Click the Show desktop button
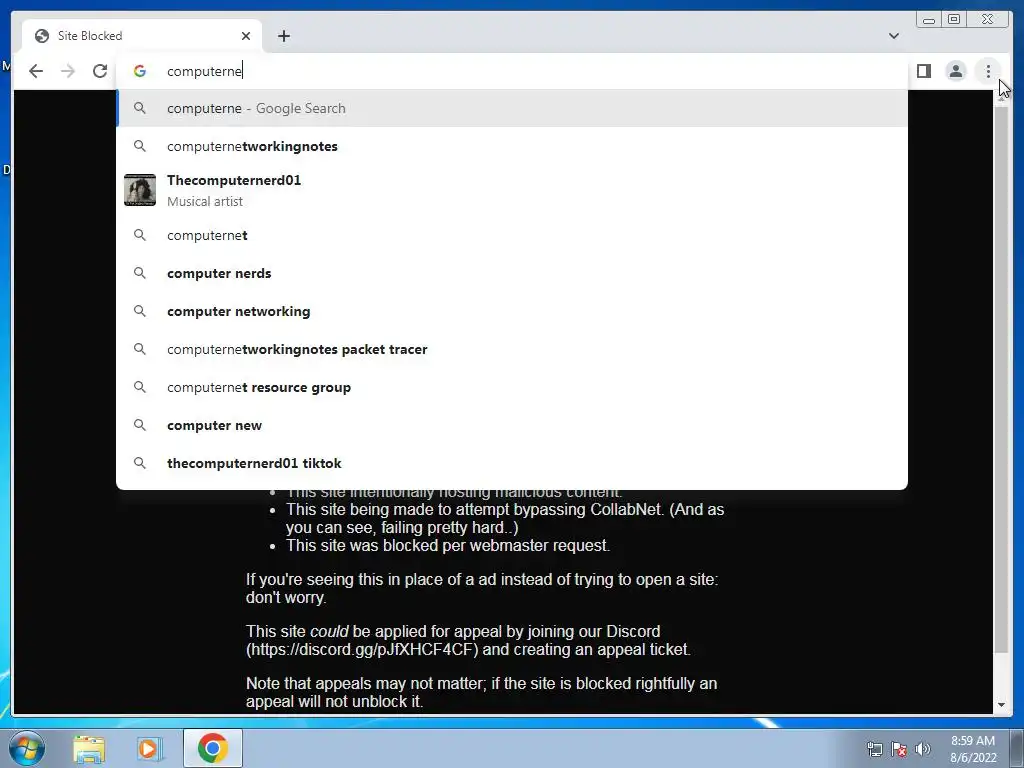 click(1017, 748)
